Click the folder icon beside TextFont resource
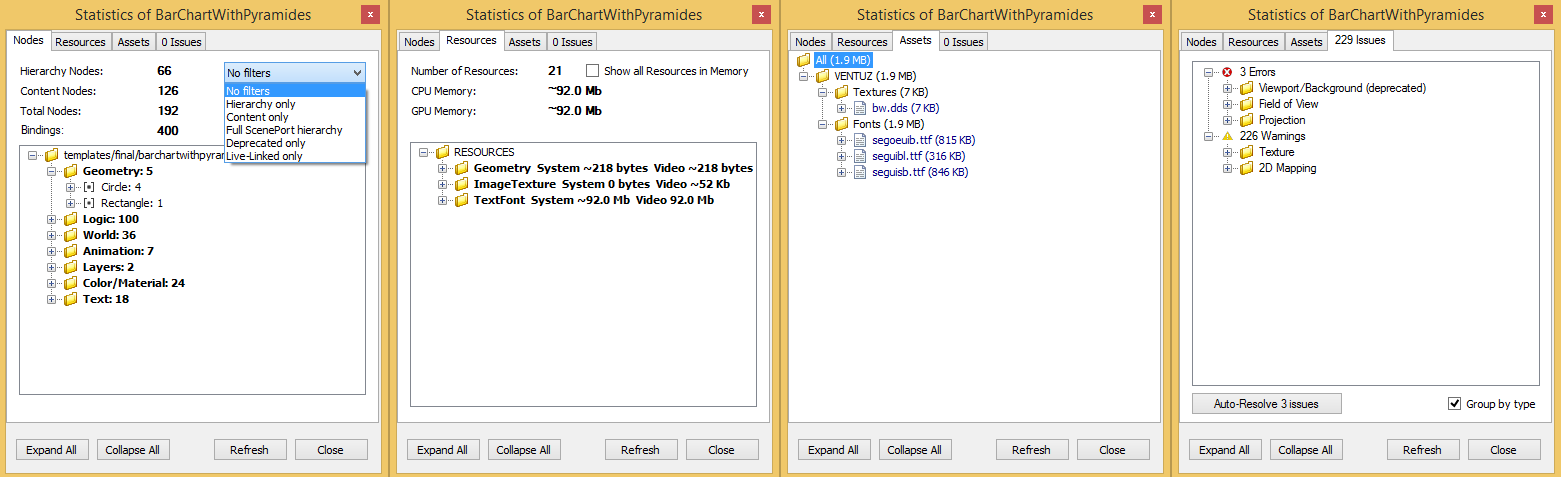The width and height of the screenshot is (1561, 477). pos(461,200)
